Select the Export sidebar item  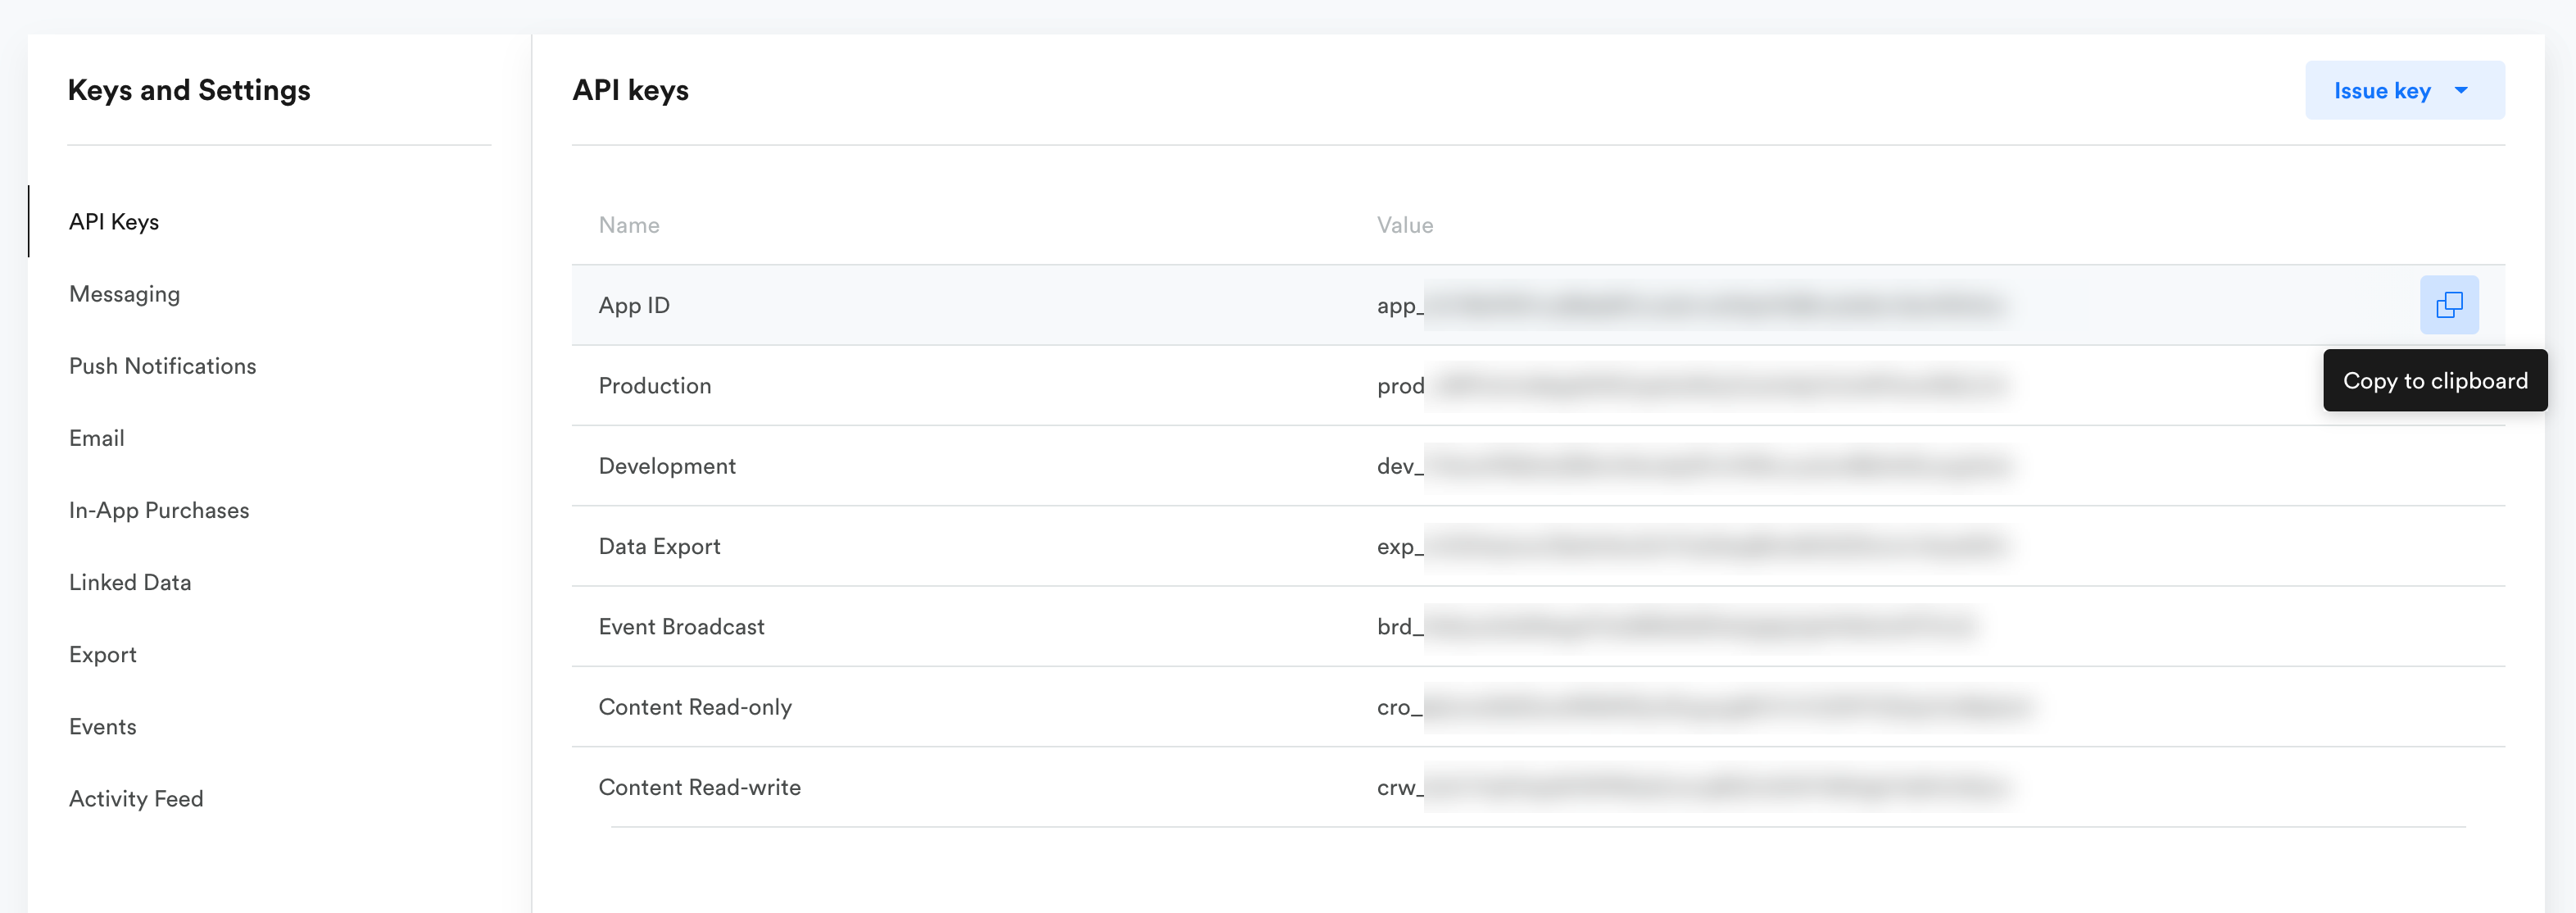[x=102, y=654]
